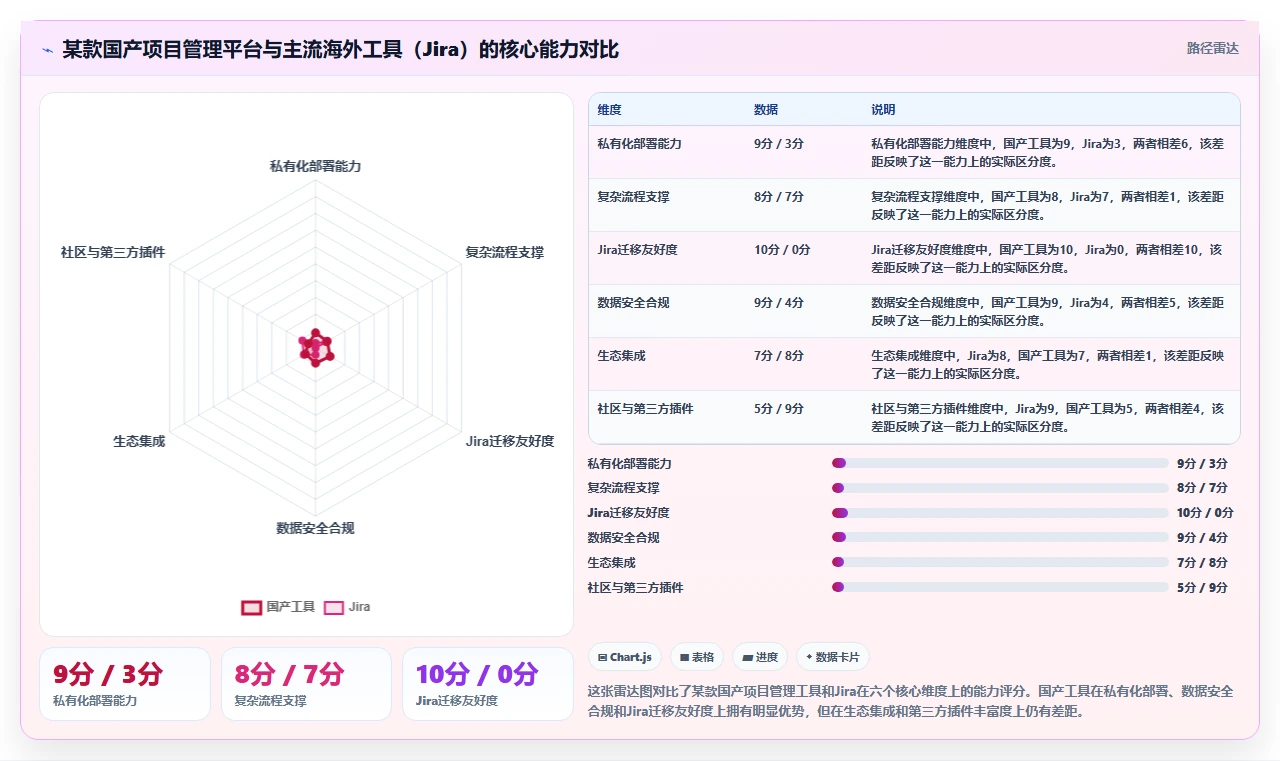Toggle the Jira legend swatch in the radar chart
Viewport: 1280px width, 761px height.
click(x=334, y=607)
